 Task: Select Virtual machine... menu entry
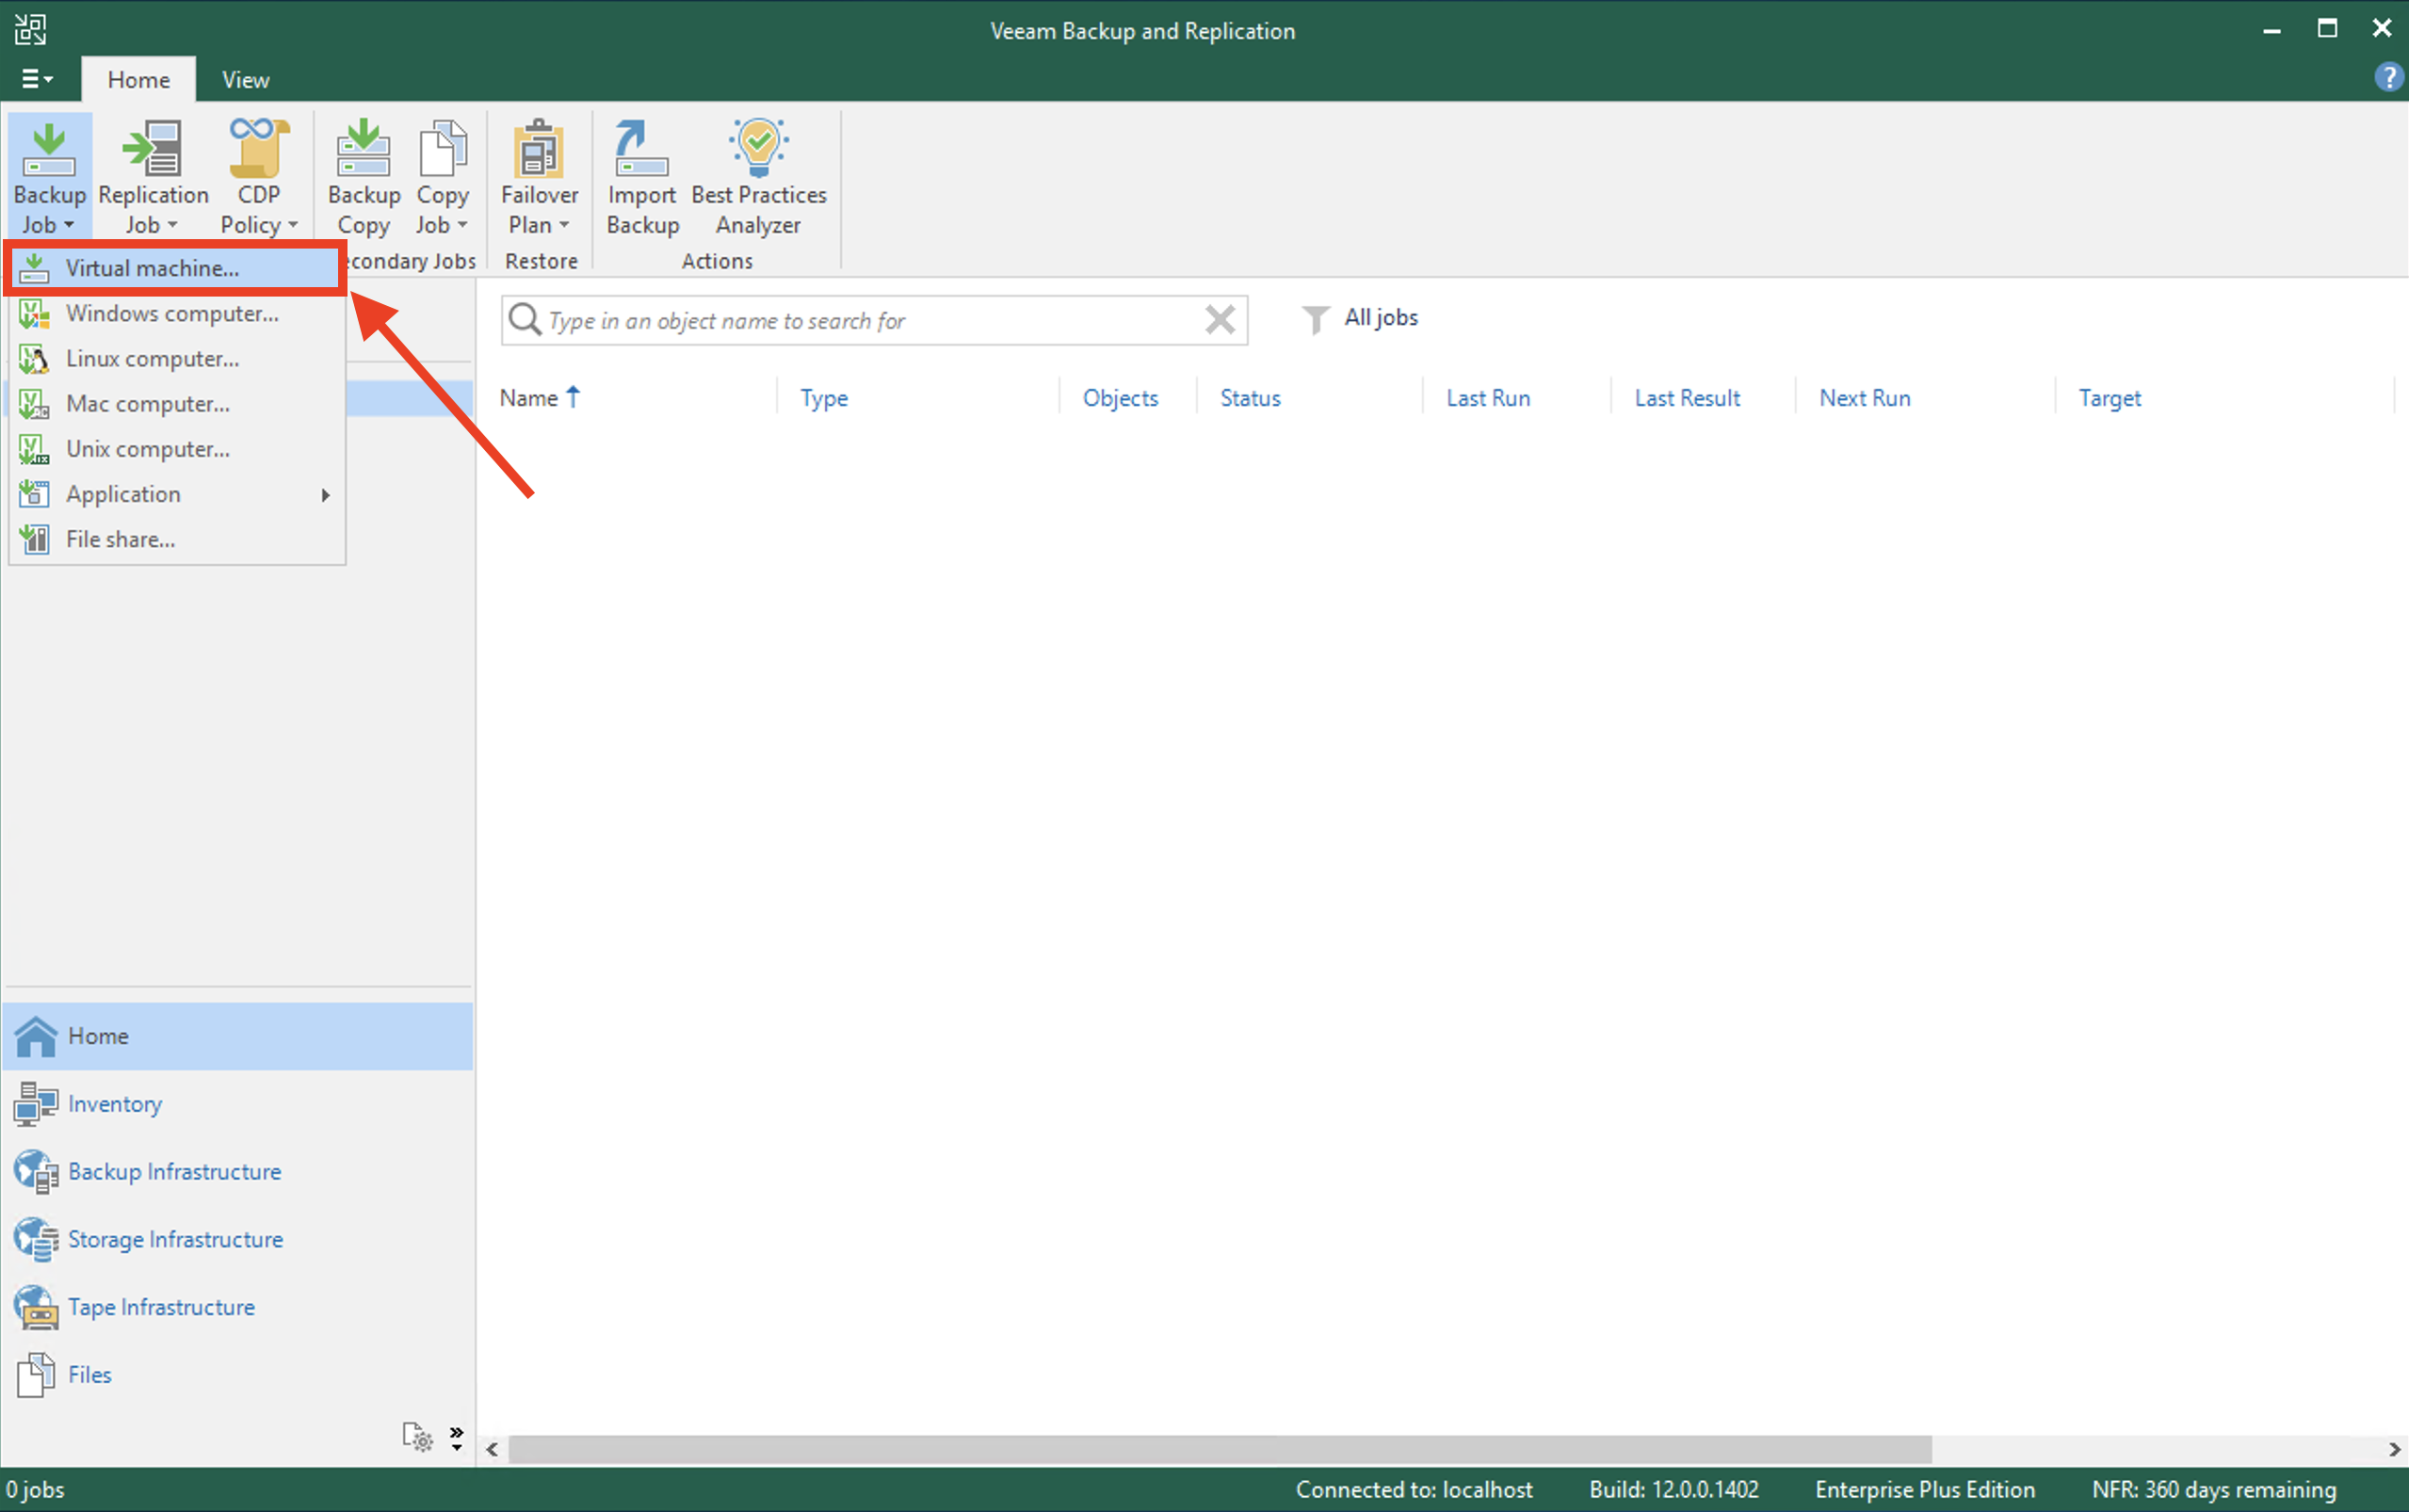pyautogui.click(x=176, y=268)
